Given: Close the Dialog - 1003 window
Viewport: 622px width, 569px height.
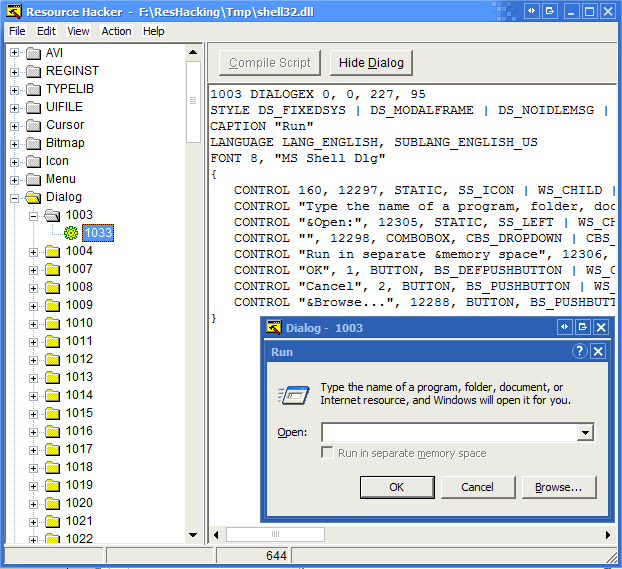Looking at the screenshot, I should pyautogui.click(x=601, y=327).
